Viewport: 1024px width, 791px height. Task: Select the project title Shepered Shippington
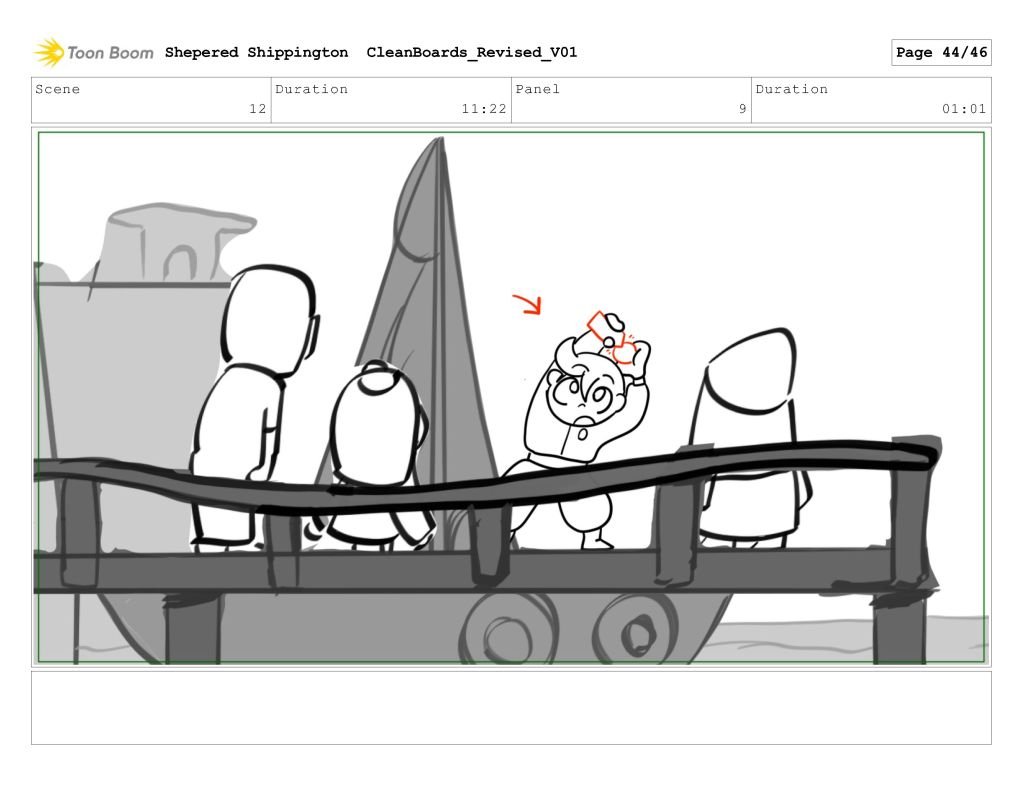coord(256,52)
